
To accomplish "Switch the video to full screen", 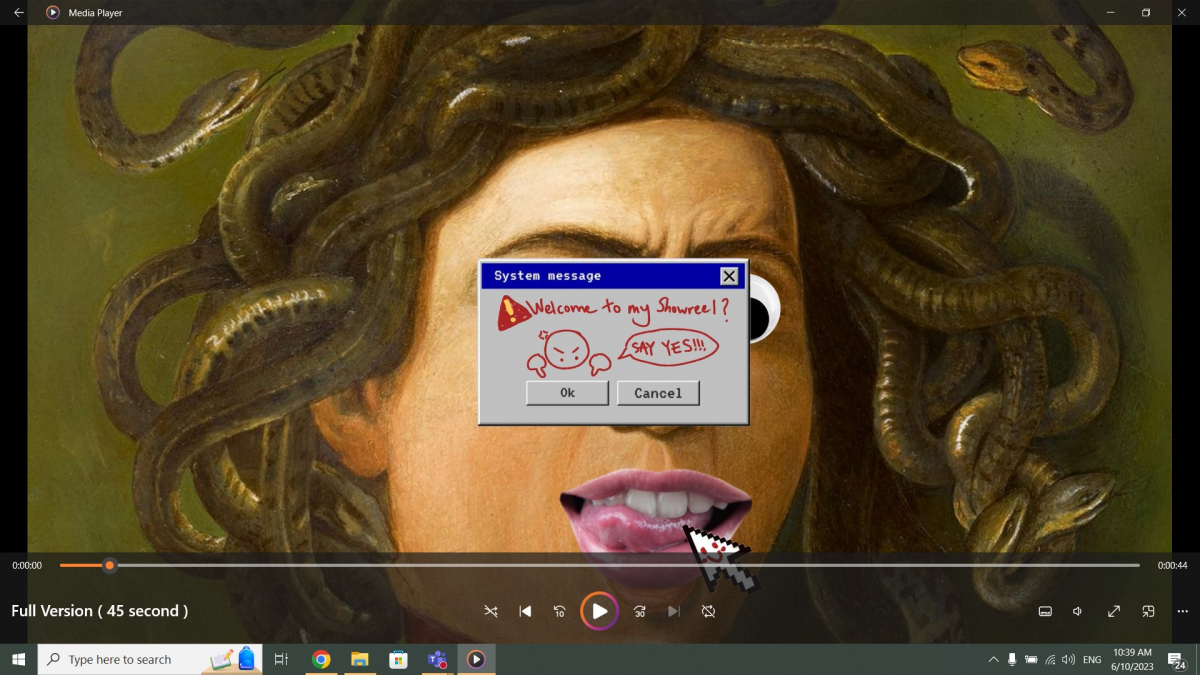I will click(1114, 611).
